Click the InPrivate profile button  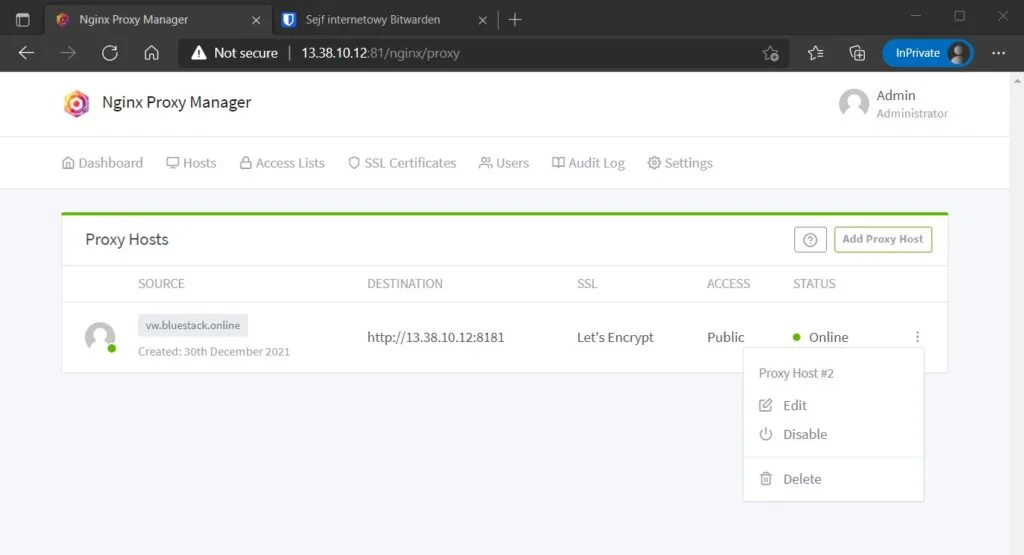click(x=927, y=53)
